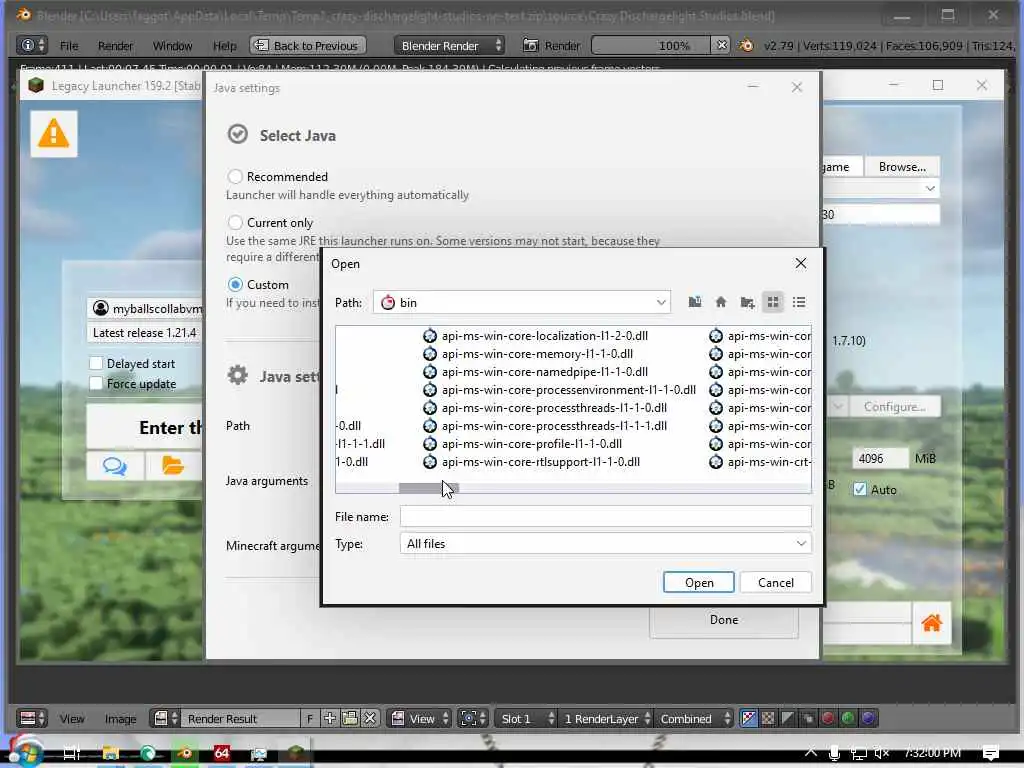Viewport: 1024px width, 768px height.
Task: Click the yellow warning triangle in Legacy Launcher
Action: click(x=54, y=134)
